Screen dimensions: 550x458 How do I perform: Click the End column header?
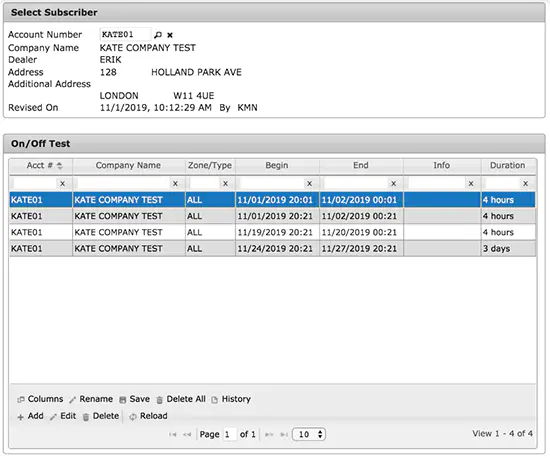point(361,165)
